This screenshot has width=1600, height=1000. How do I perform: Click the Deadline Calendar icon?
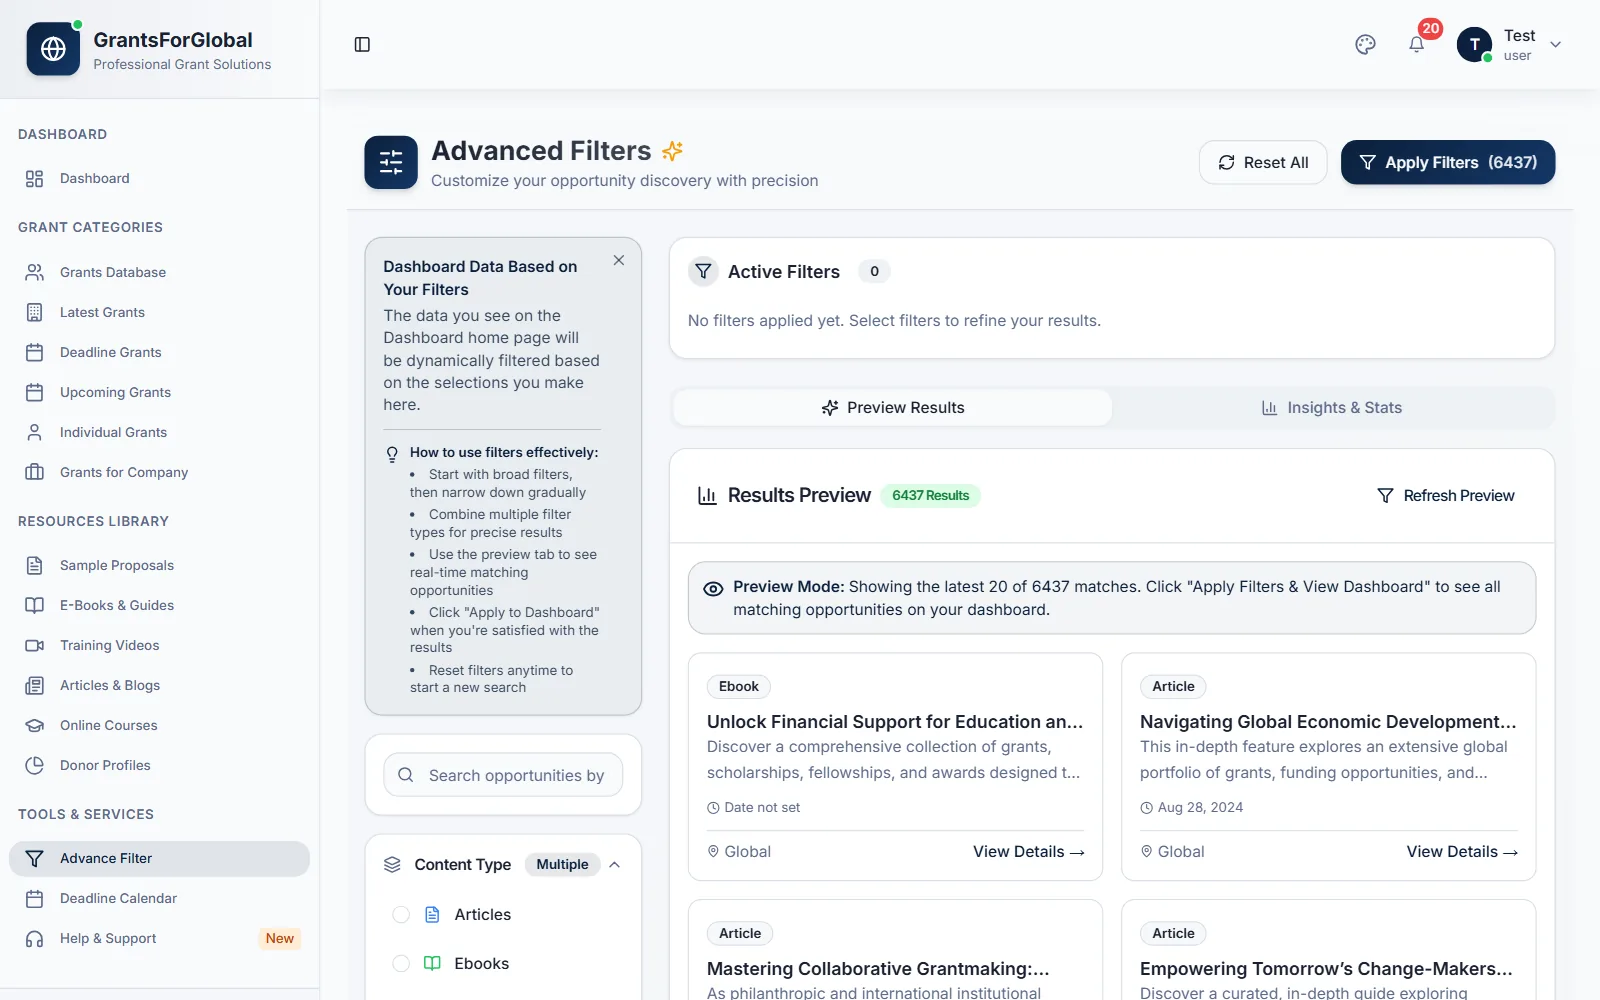[35, 898]
